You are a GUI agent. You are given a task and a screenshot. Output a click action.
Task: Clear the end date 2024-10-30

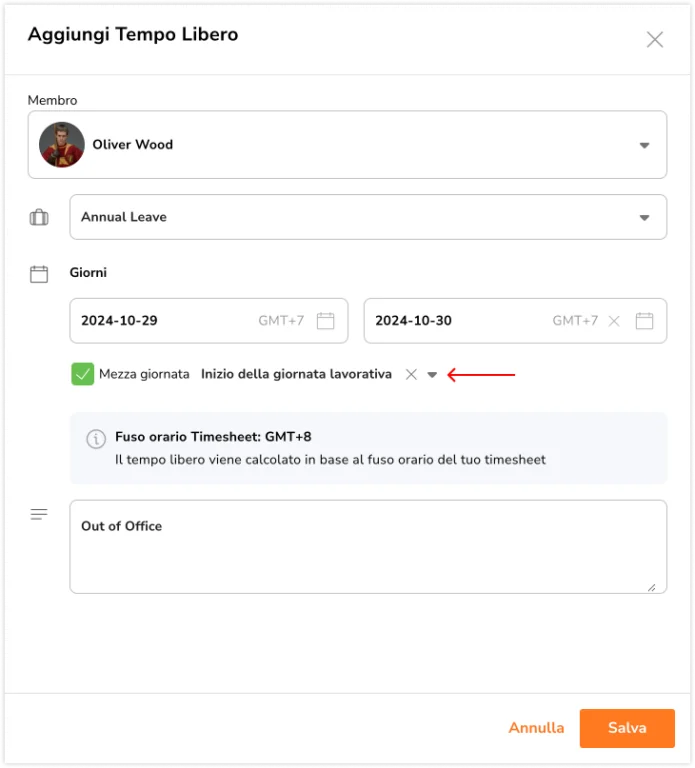(614, 321)
